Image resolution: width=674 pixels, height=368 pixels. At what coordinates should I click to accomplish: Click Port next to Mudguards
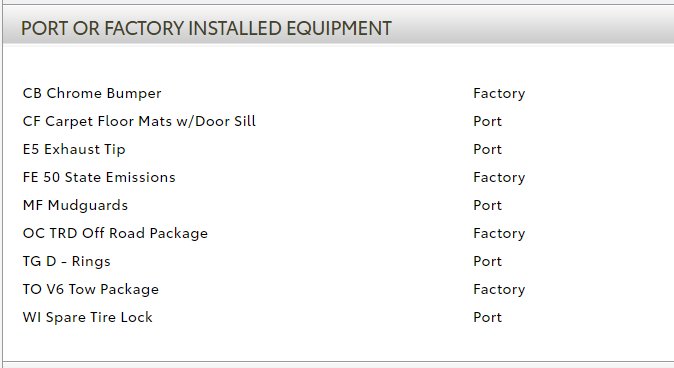(487, 205)
